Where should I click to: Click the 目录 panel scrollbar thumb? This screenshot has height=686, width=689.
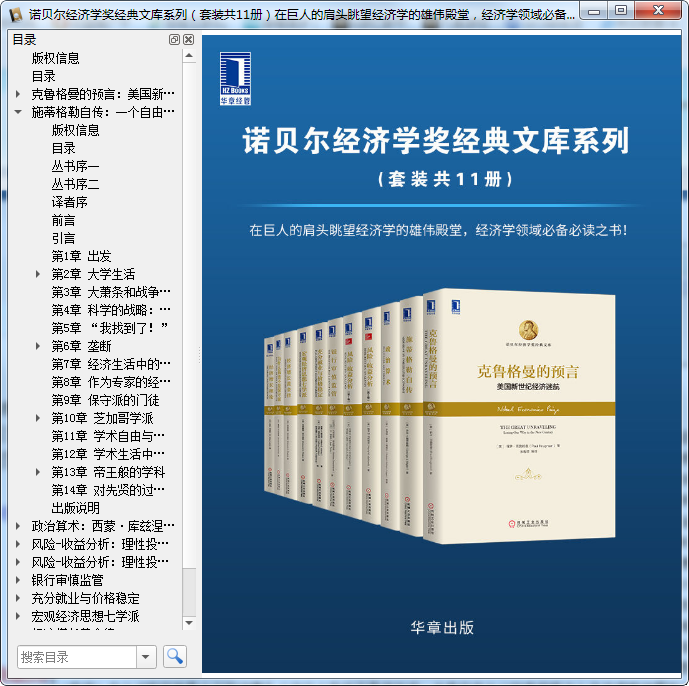(189, 592)
